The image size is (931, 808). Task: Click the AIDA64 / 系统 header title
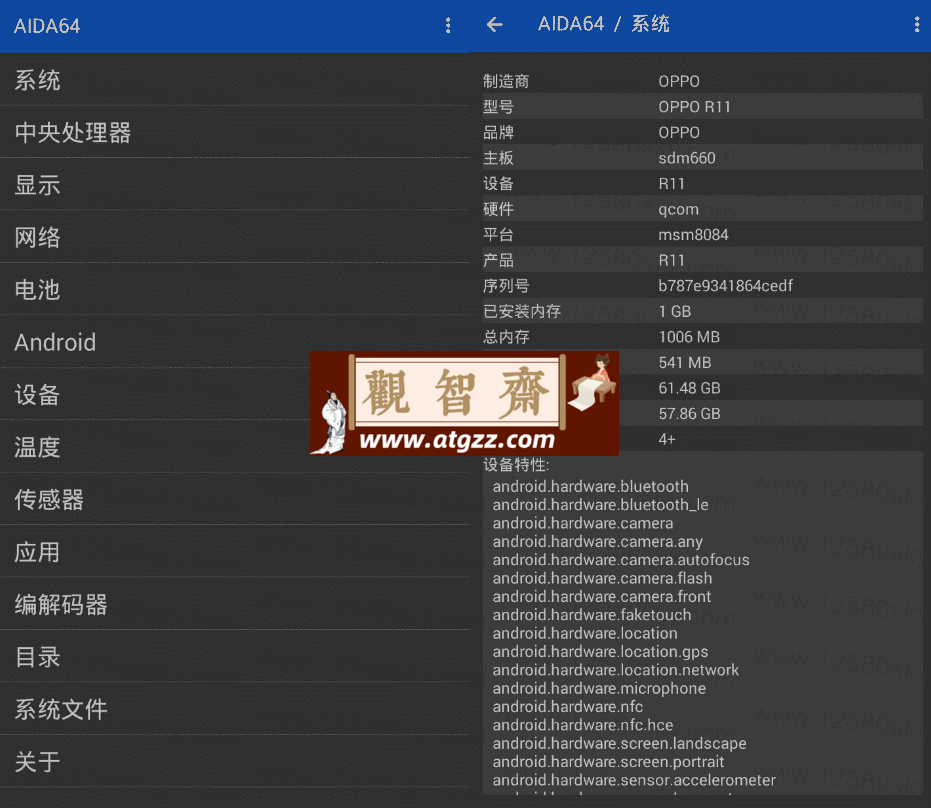click(x=603, y=24)
